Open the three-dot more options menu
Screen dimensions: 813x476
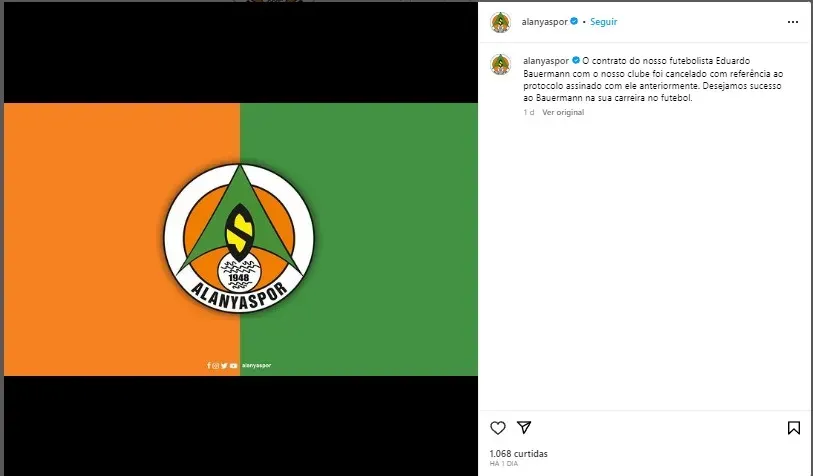coord(793,22)
